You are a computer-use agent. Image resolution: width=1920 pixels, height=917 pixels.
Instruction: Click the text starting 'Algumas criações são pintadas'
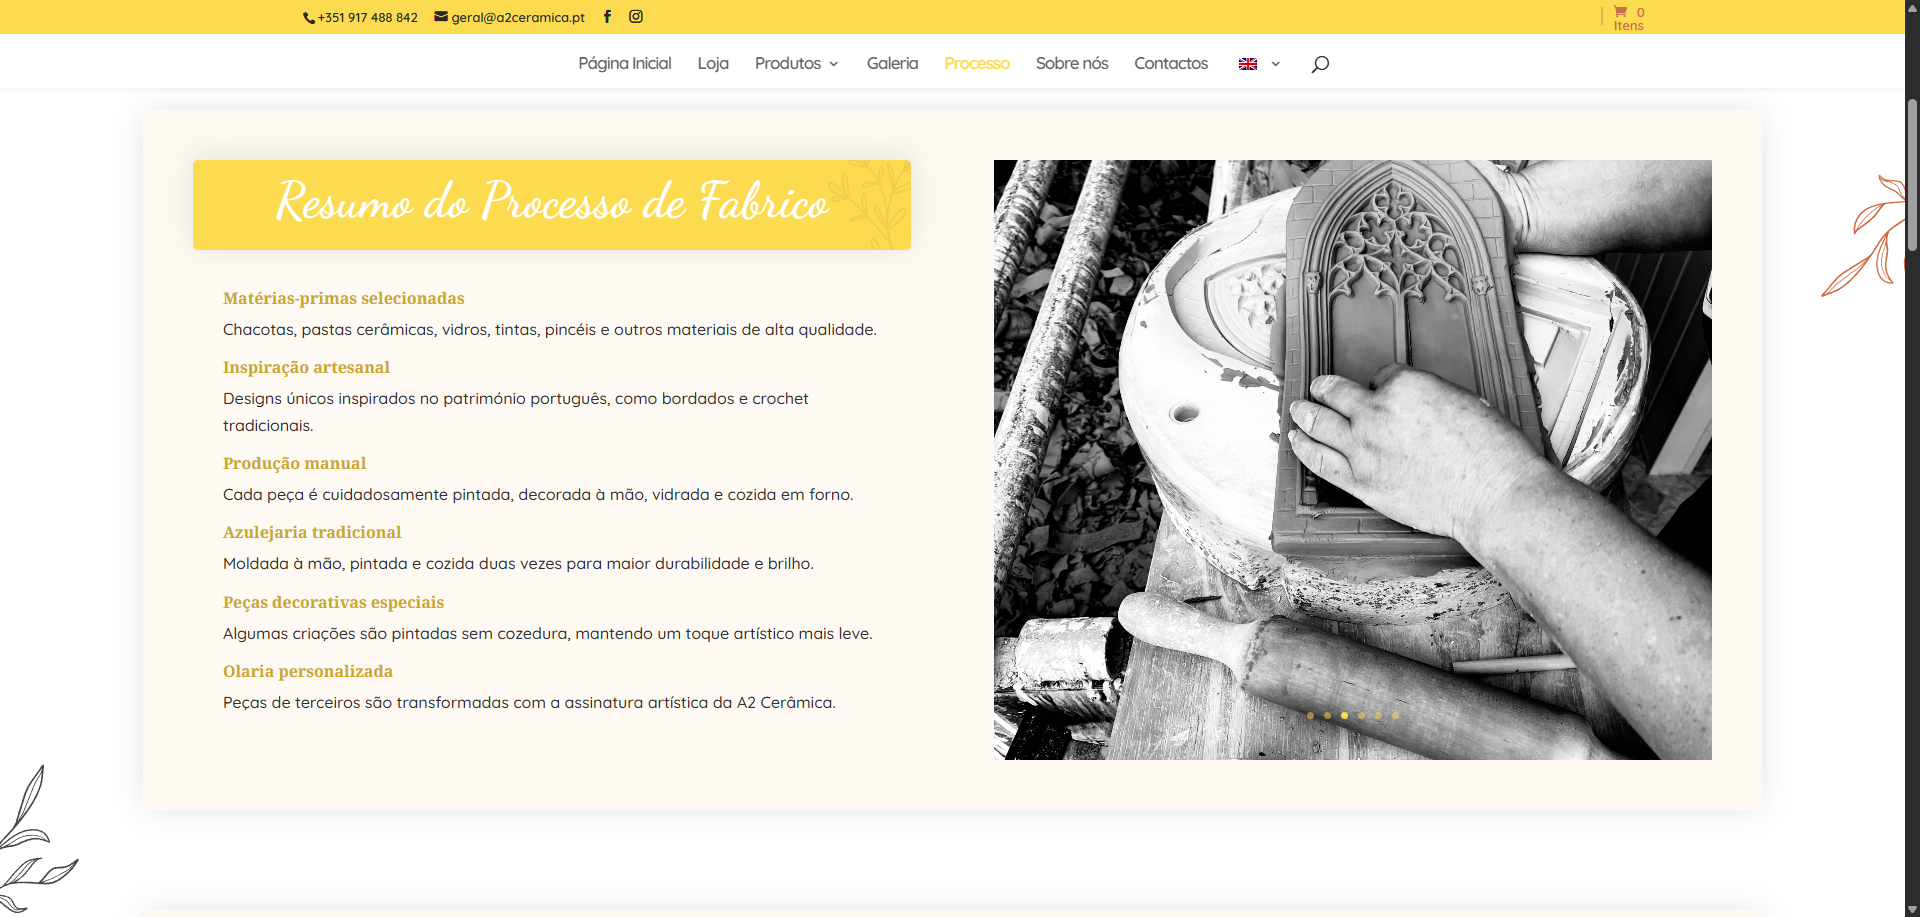[x=548, y=633]
